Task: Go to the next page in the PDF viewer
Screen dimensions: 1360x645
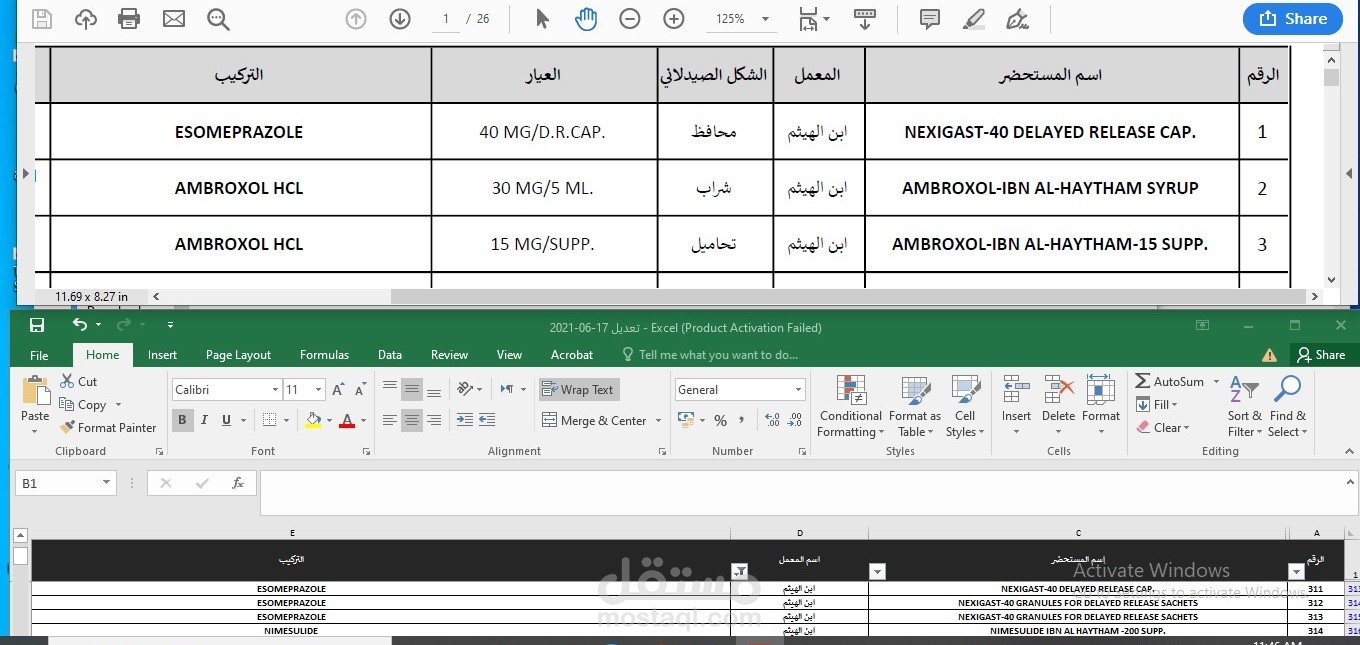Action: (400, 18)
